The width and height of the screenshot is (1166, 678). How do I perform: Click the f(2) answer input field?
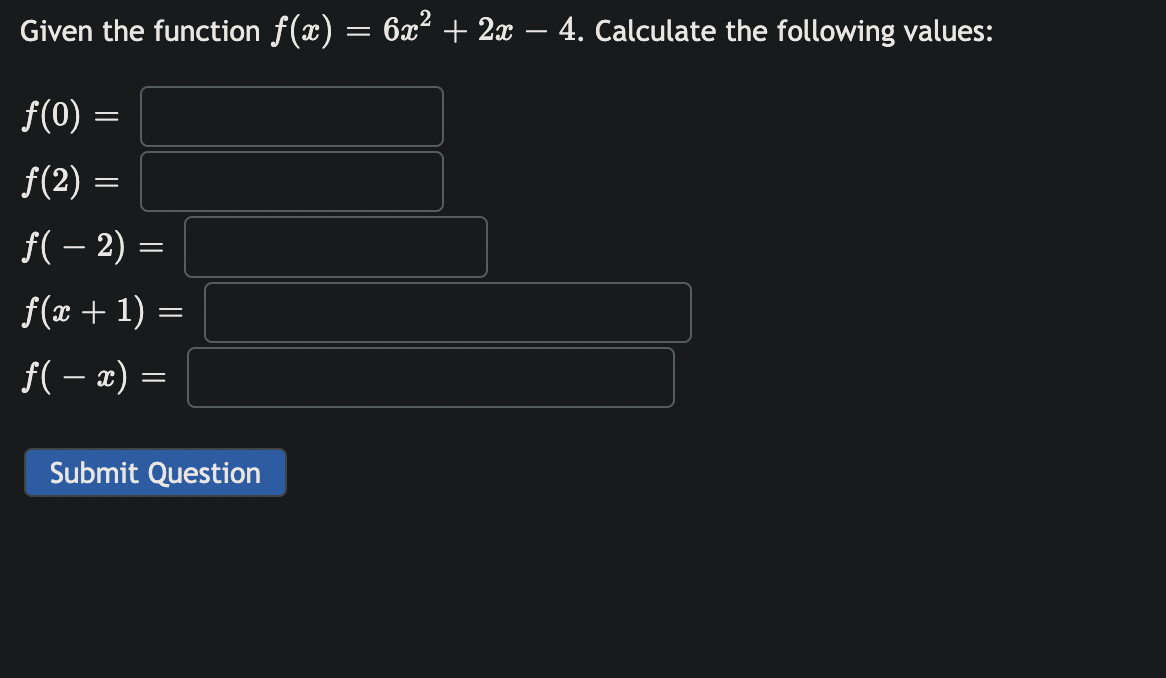click(291, 181)
